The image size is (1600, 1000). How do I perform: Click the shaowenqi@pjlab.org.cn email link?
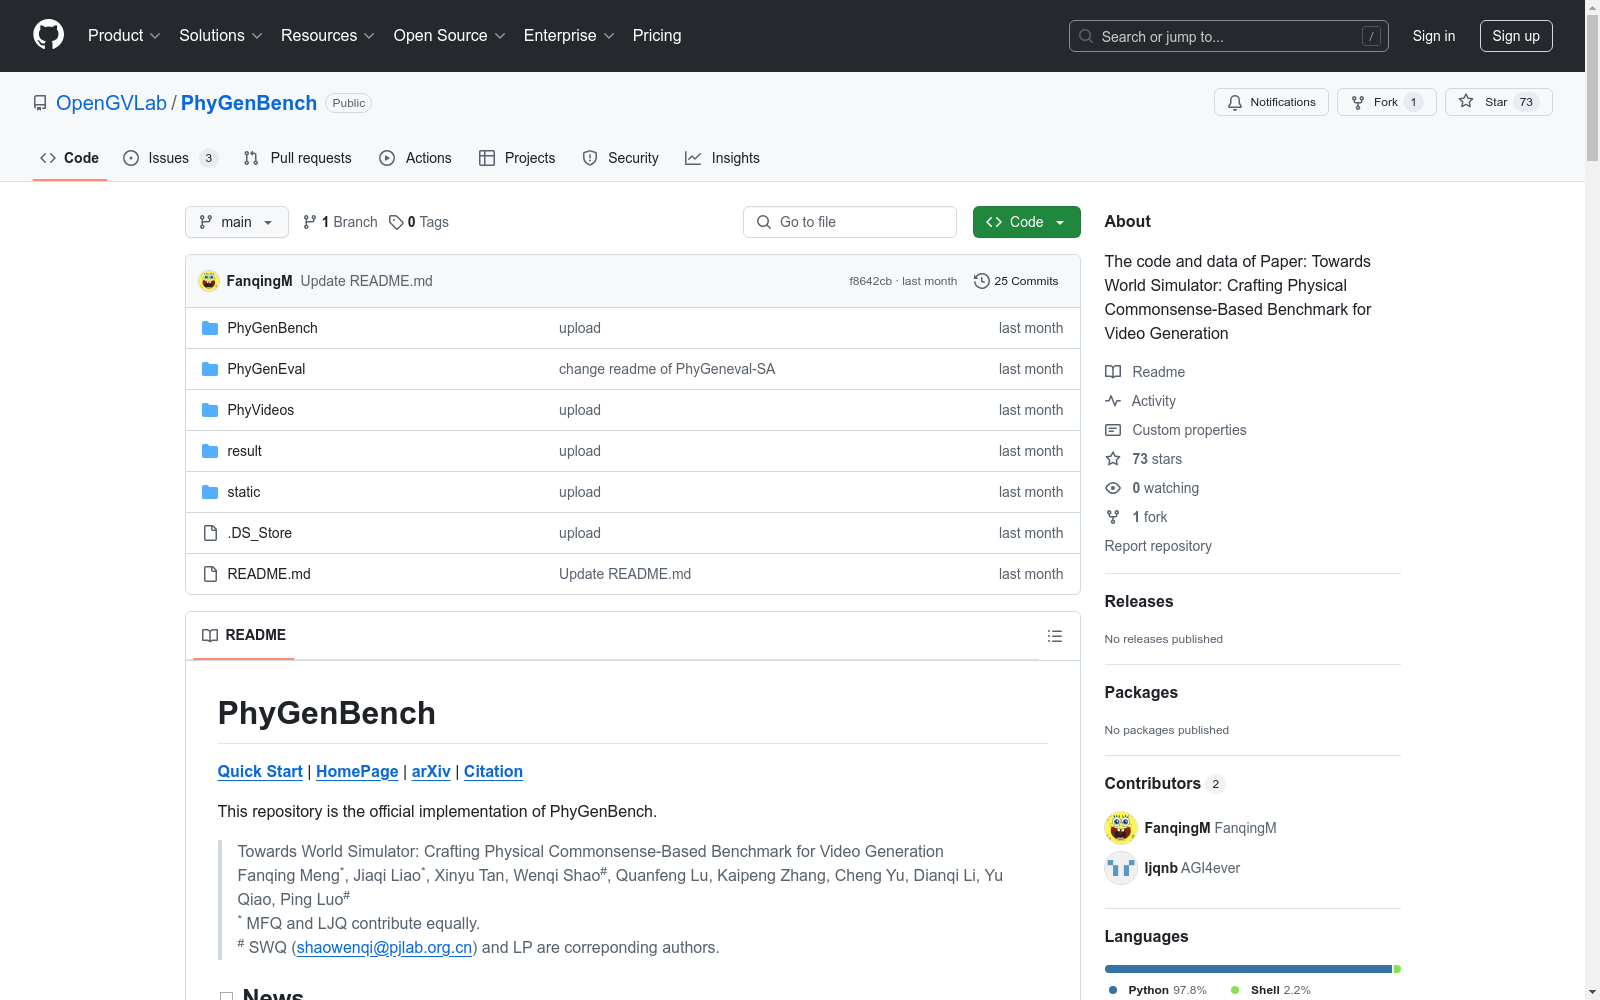[384, 947]
